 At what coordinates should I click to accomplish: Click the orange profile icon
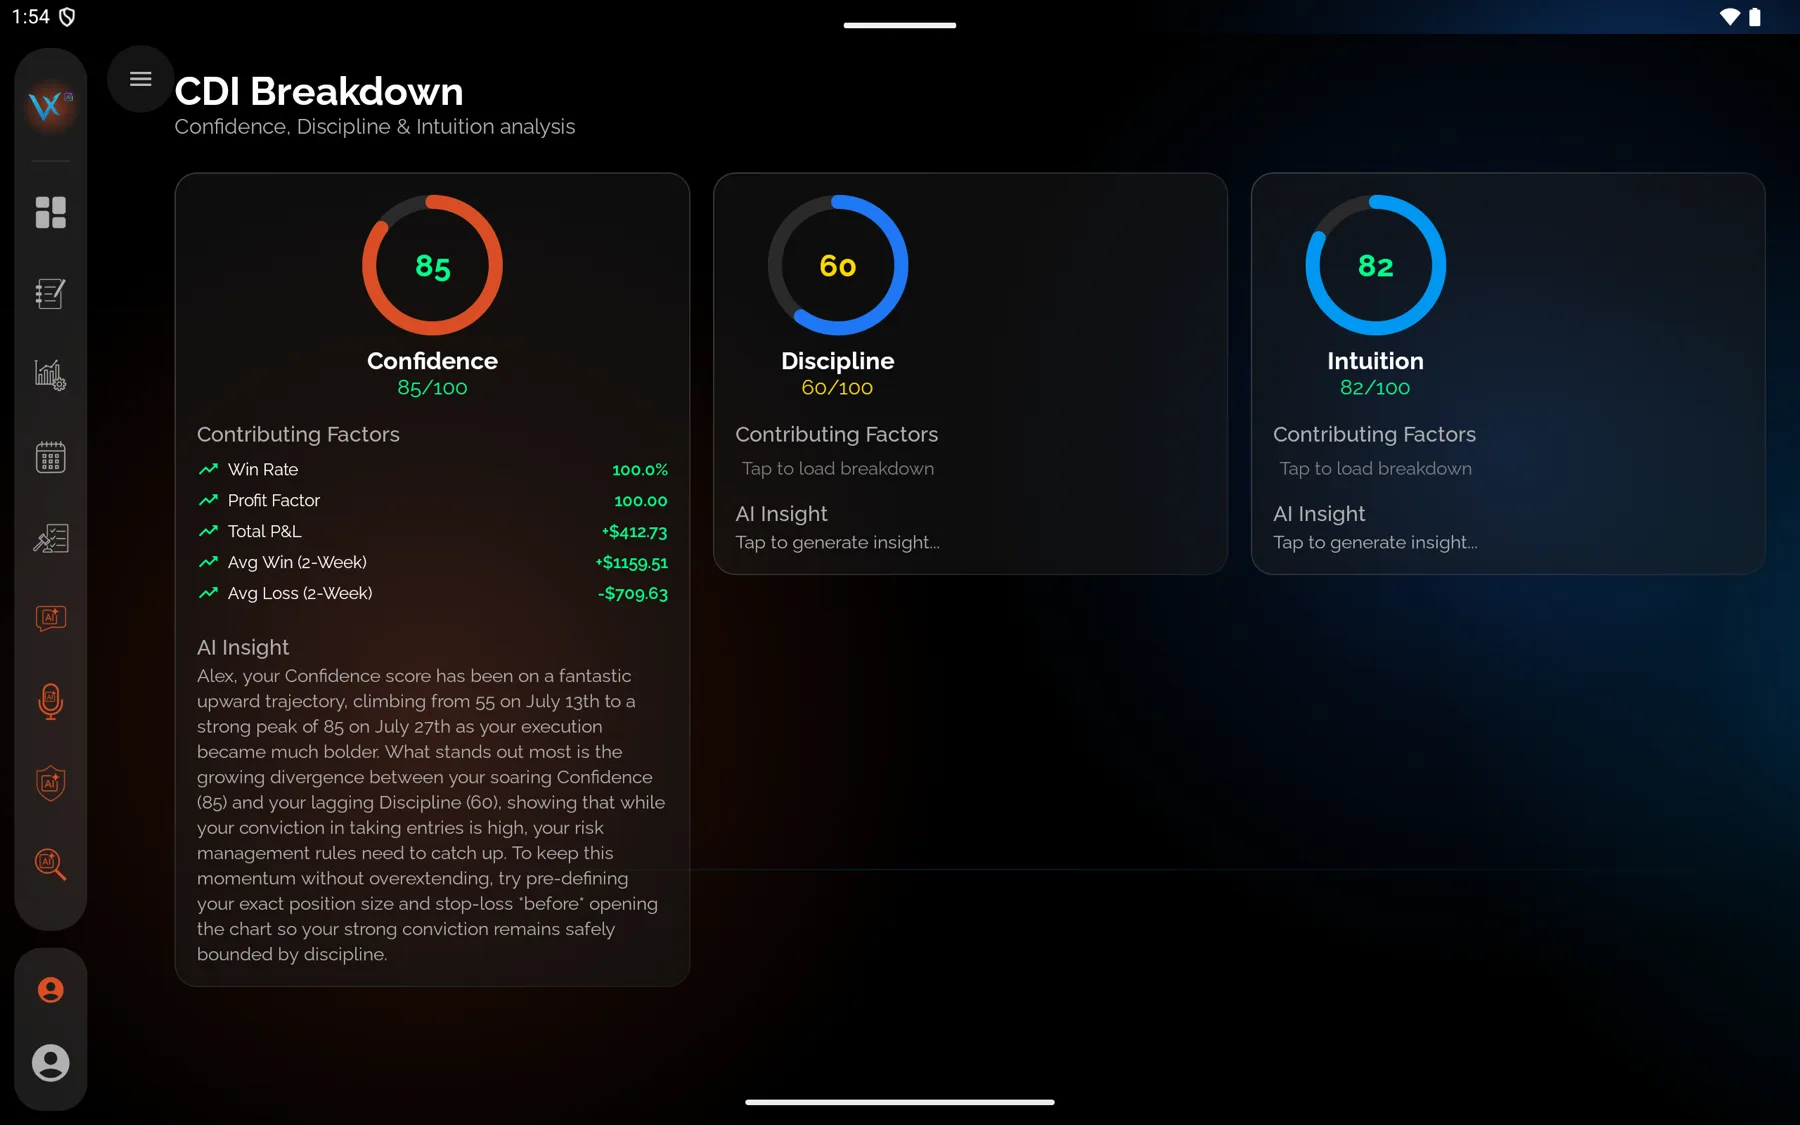coord(50,990)
